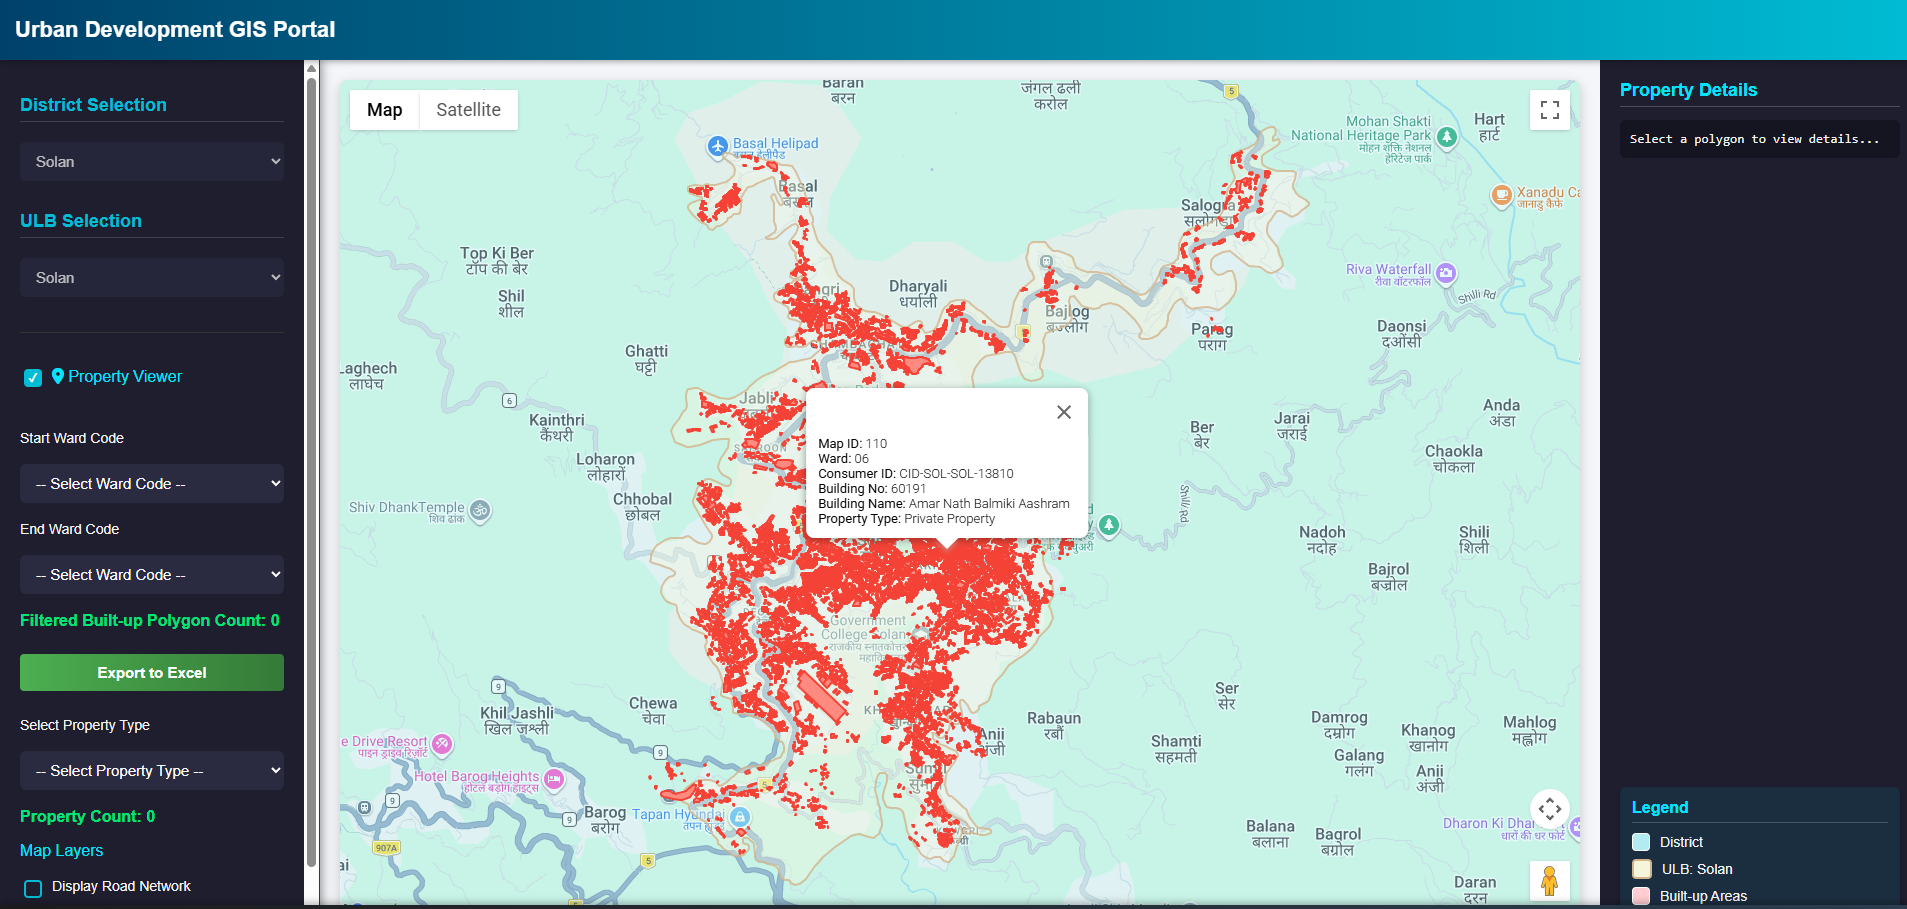Disable the Property Viewer checkbox
The image size is (1907, 909).
coord(32,377)
